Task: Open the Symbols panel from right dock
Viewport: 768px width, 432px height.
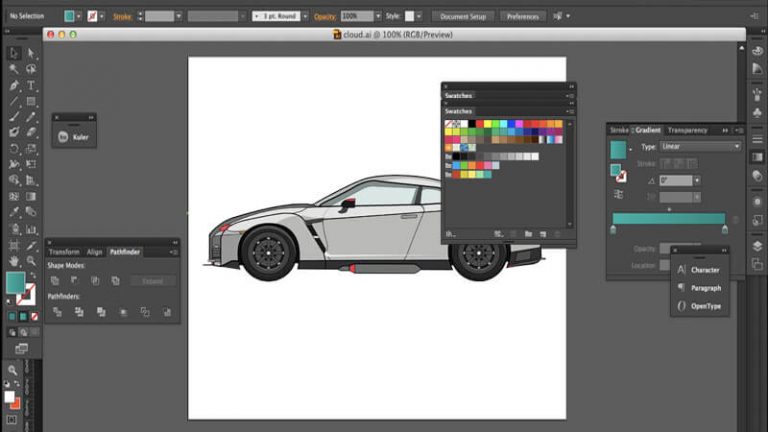Action: pyautogui.click(x=757, y=113)
